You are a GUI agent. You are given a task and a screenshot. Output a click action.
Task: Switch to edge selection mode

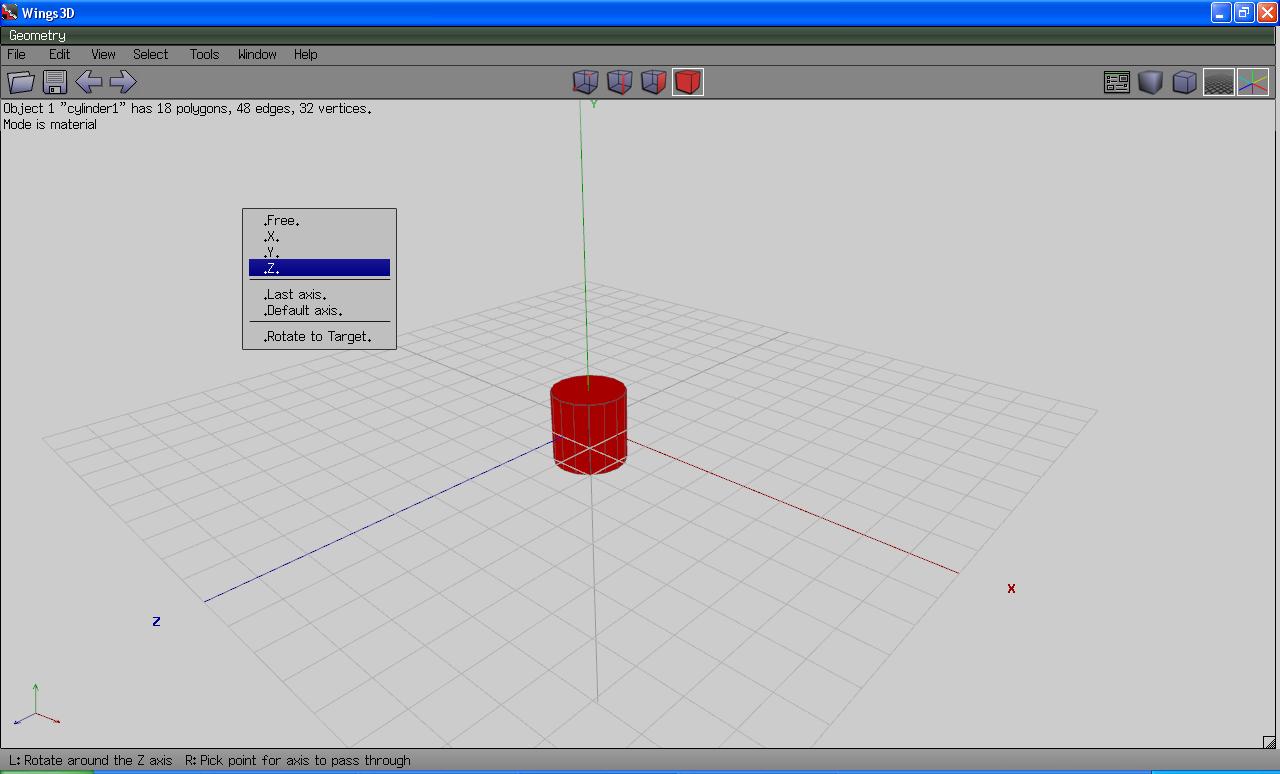coord(619,82)
